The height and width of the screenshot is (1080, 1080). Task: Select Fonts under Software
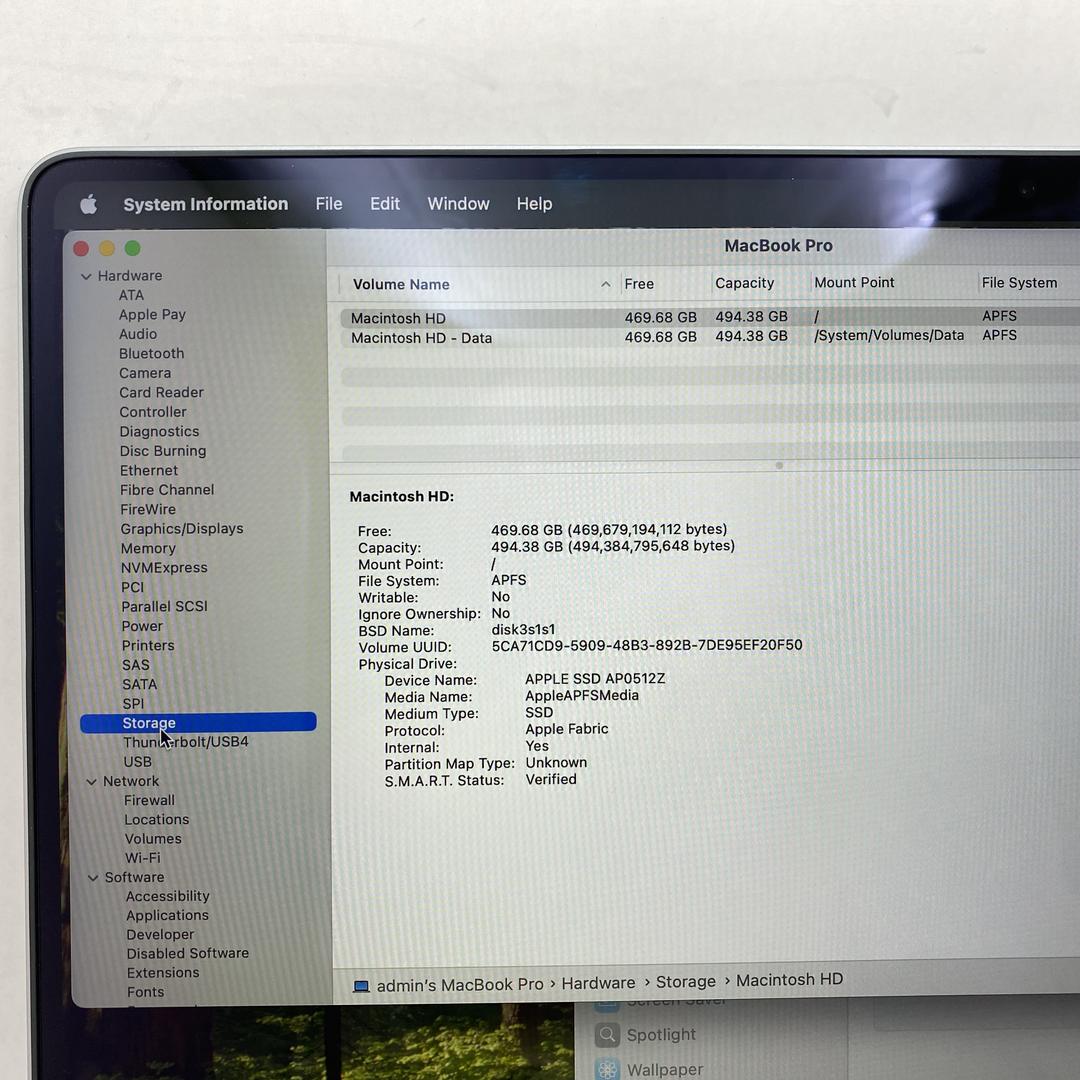145,992
